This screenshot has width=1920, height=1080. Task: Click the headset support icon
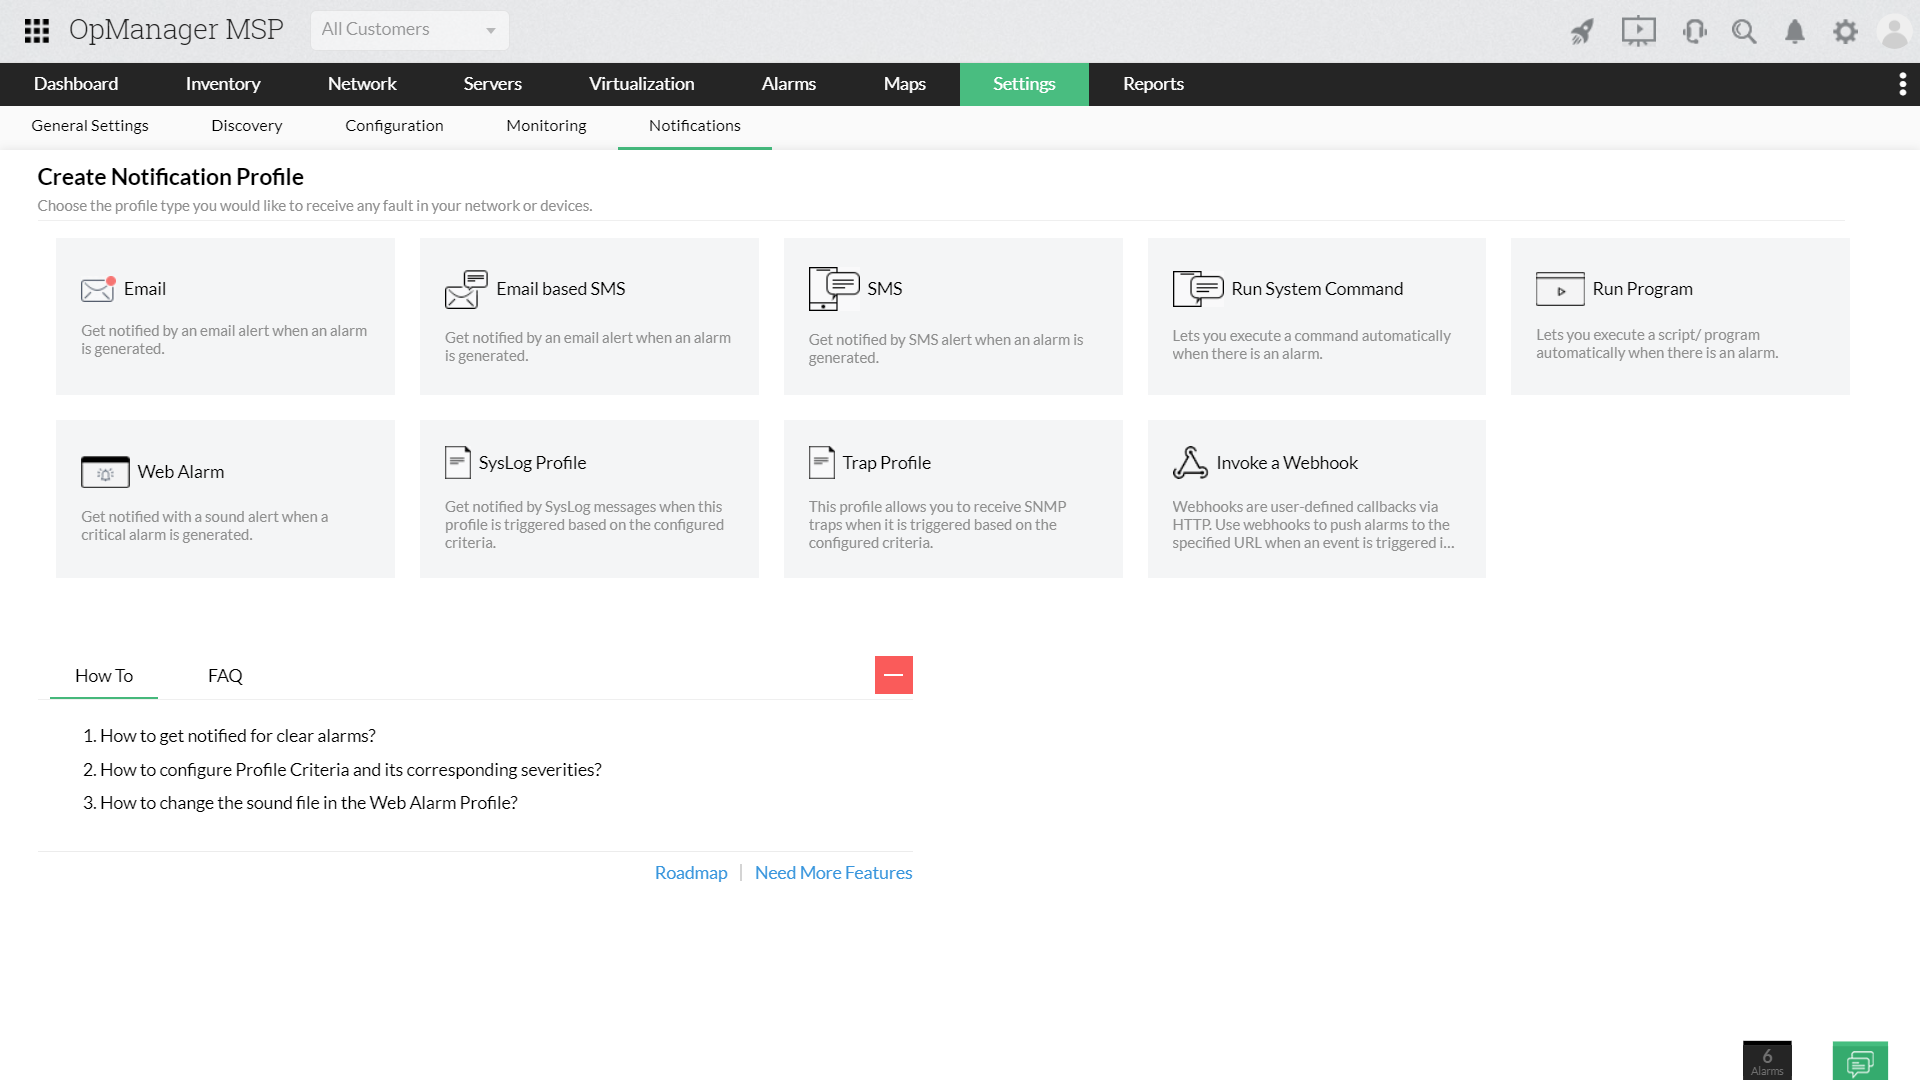[1694, 31]
